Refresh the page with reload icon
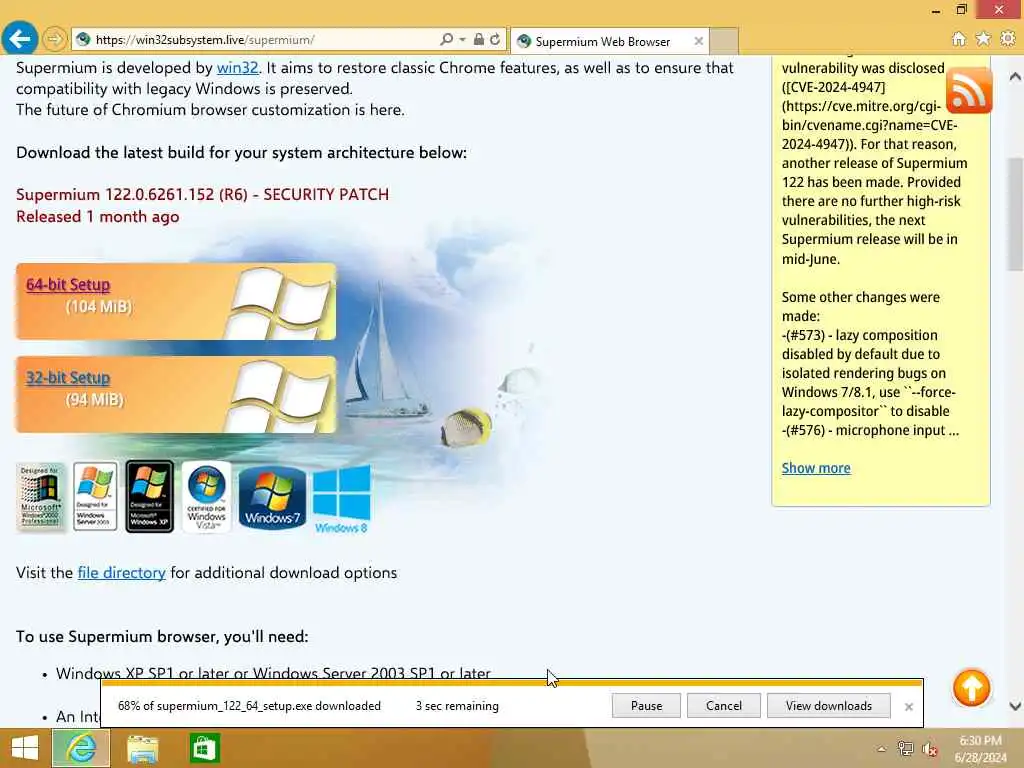The image size is (1024, 768). click(496, 39)
